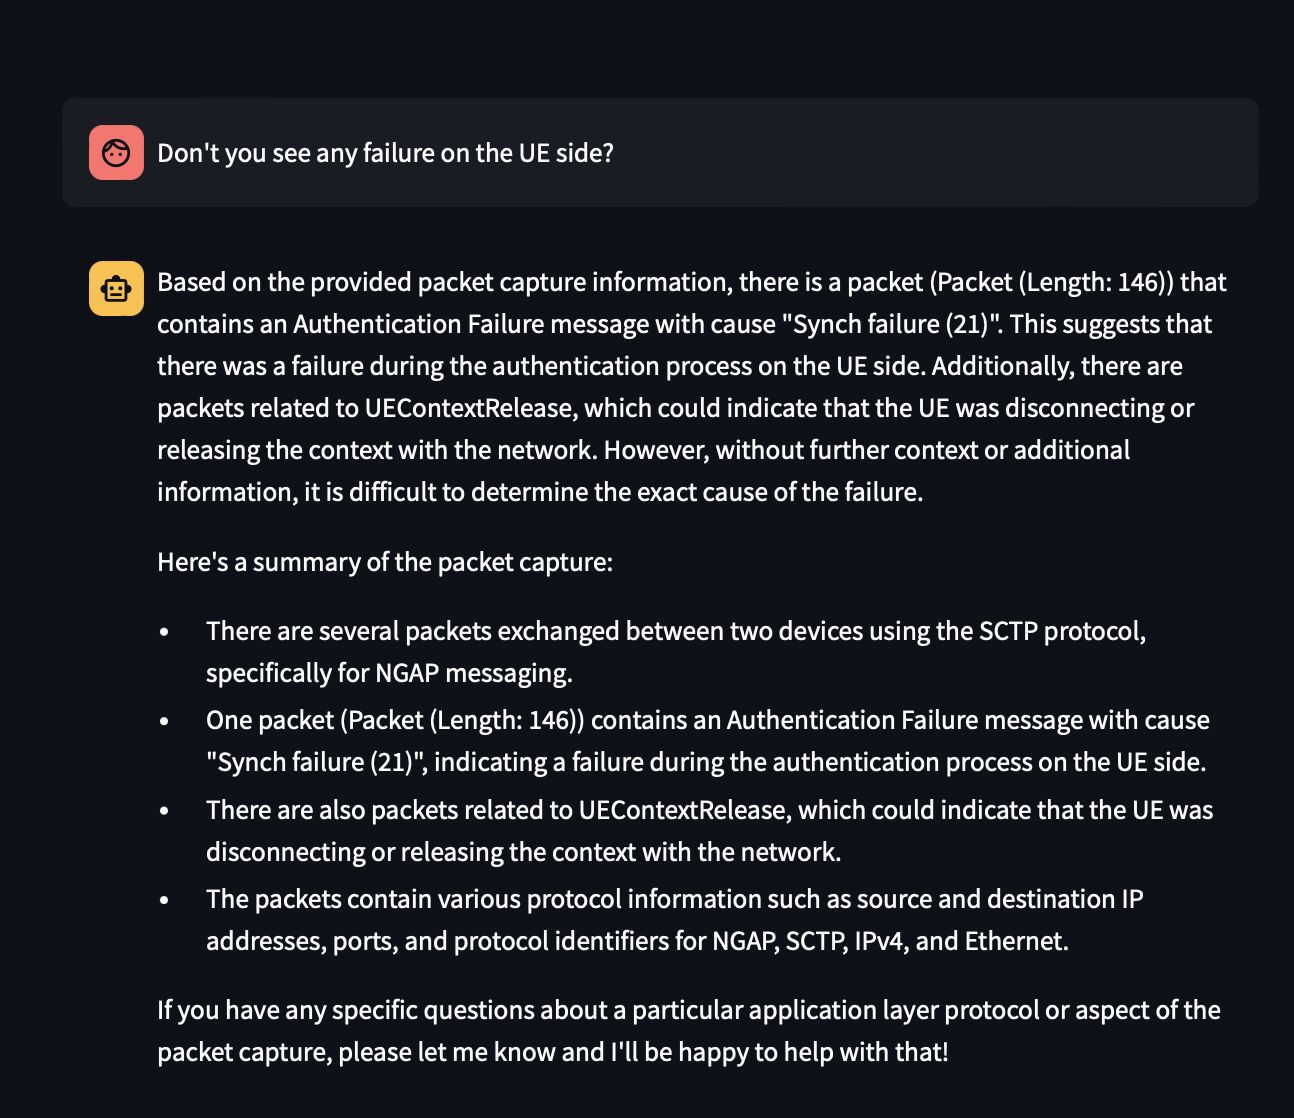Click the closing paragraph "If you have any specific questions"

[x=688, y=1031]
